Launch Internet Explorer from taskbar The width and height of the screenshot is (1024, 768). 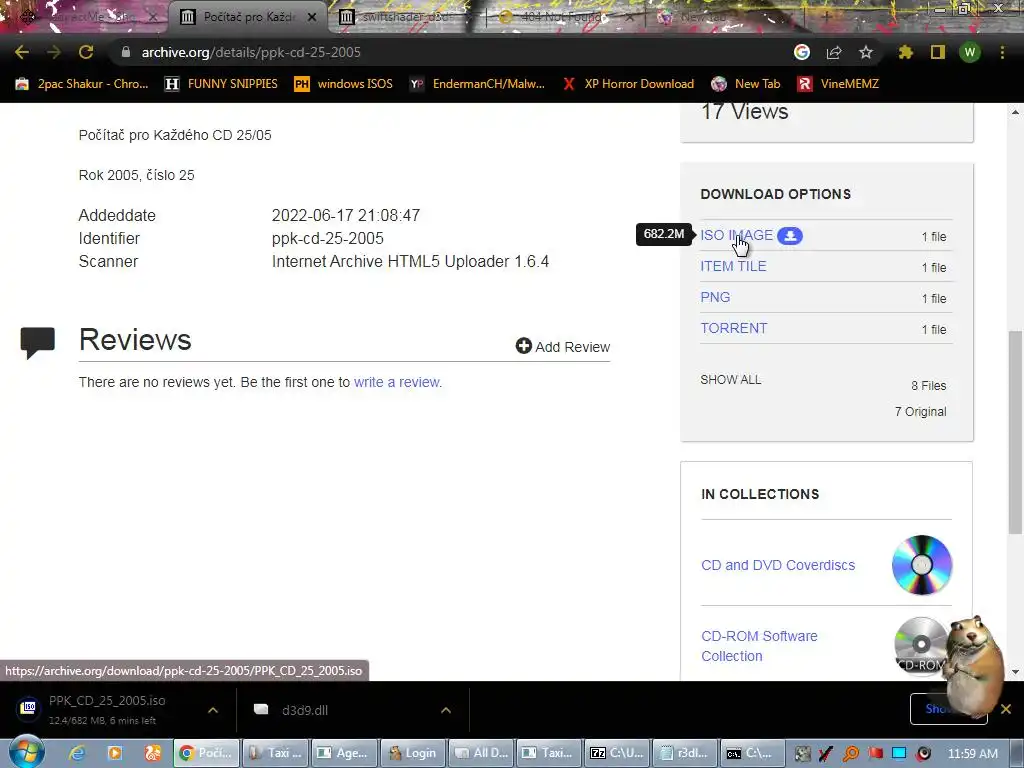(77, 753)
